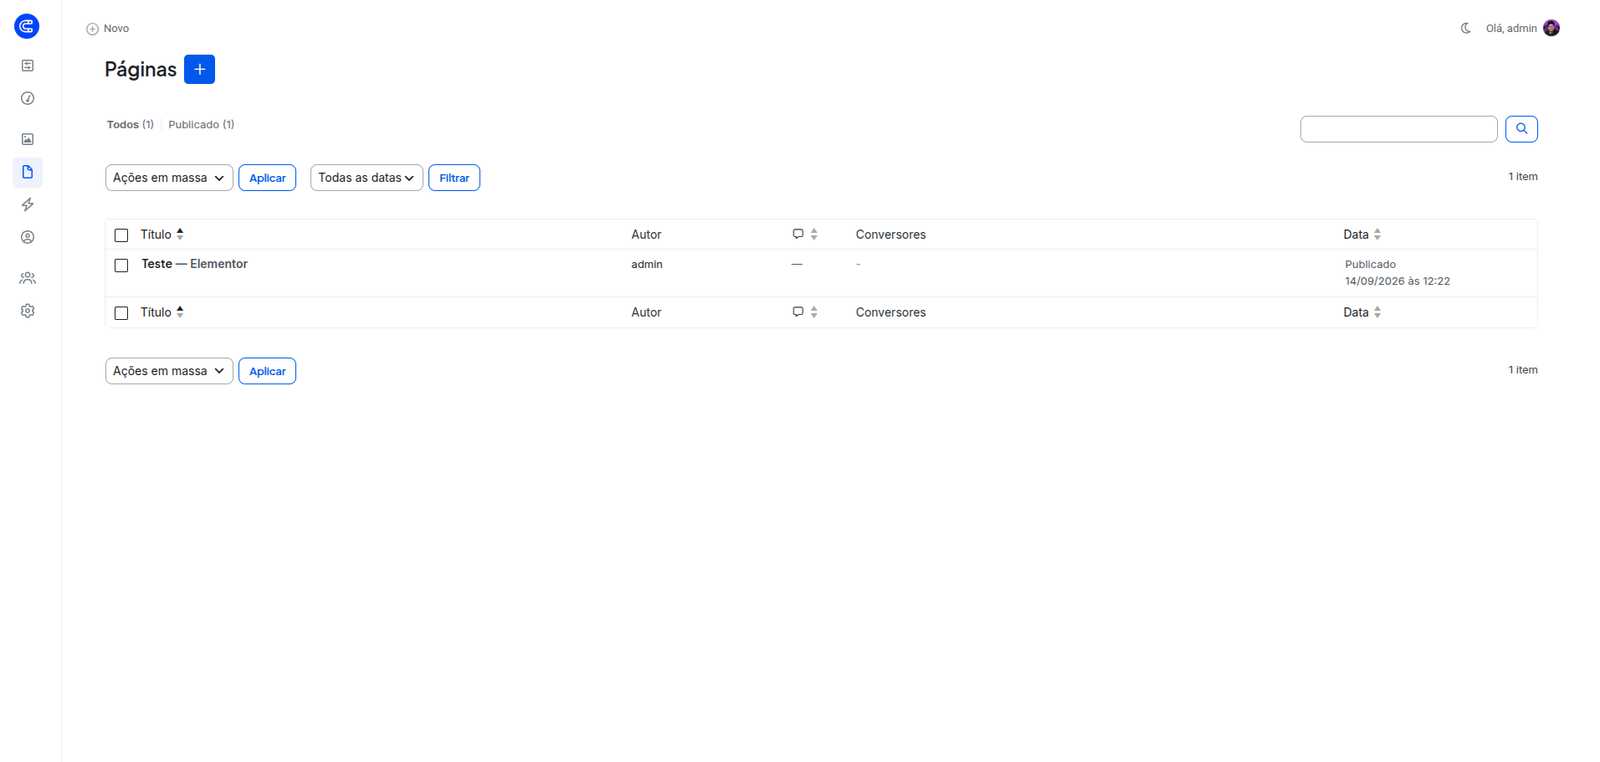The image size is (1600, 762).
Task: Sort by Título in the bottom footer row
Action: click(162, 312)
